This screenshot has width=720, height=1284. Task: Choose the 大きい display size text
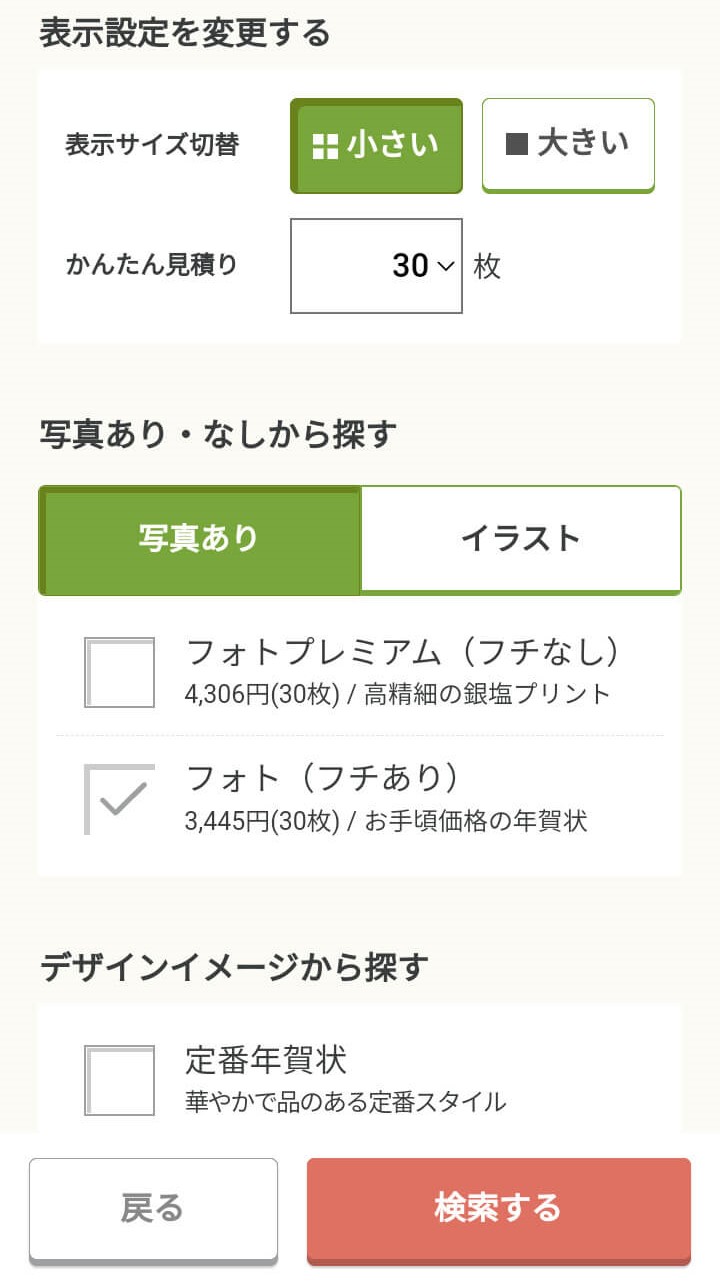[x=584, y=144]
